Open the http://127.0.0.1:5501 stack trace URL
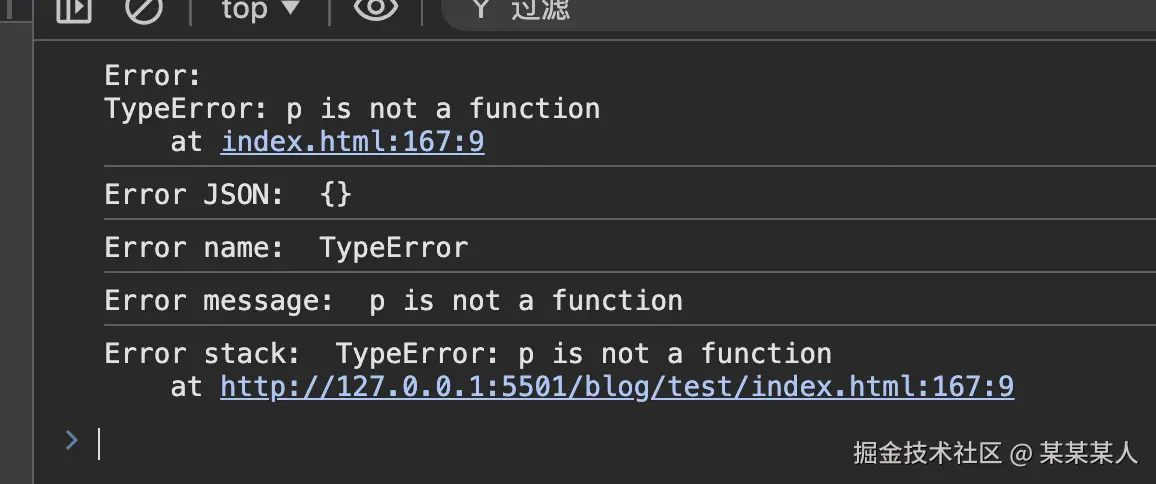 pos(617,386)
